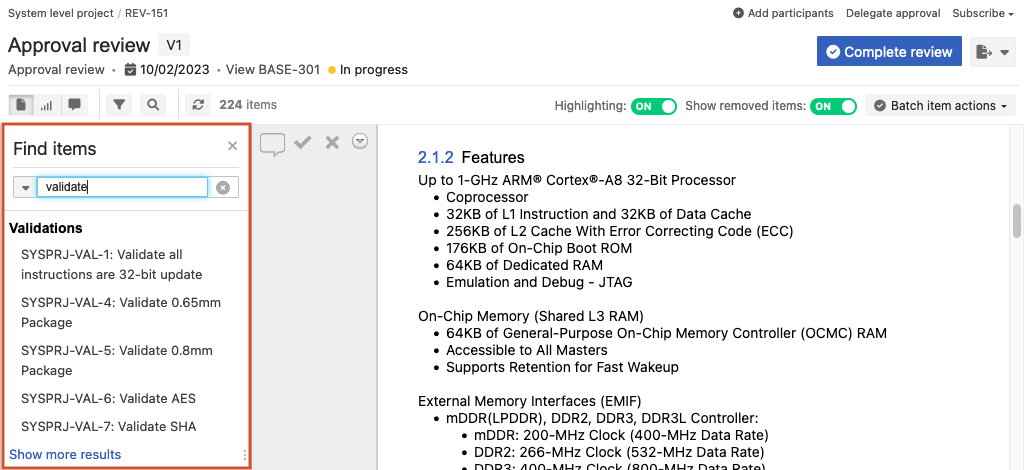
Task: Open the Batch item actions dropdown
Action: 940,106
